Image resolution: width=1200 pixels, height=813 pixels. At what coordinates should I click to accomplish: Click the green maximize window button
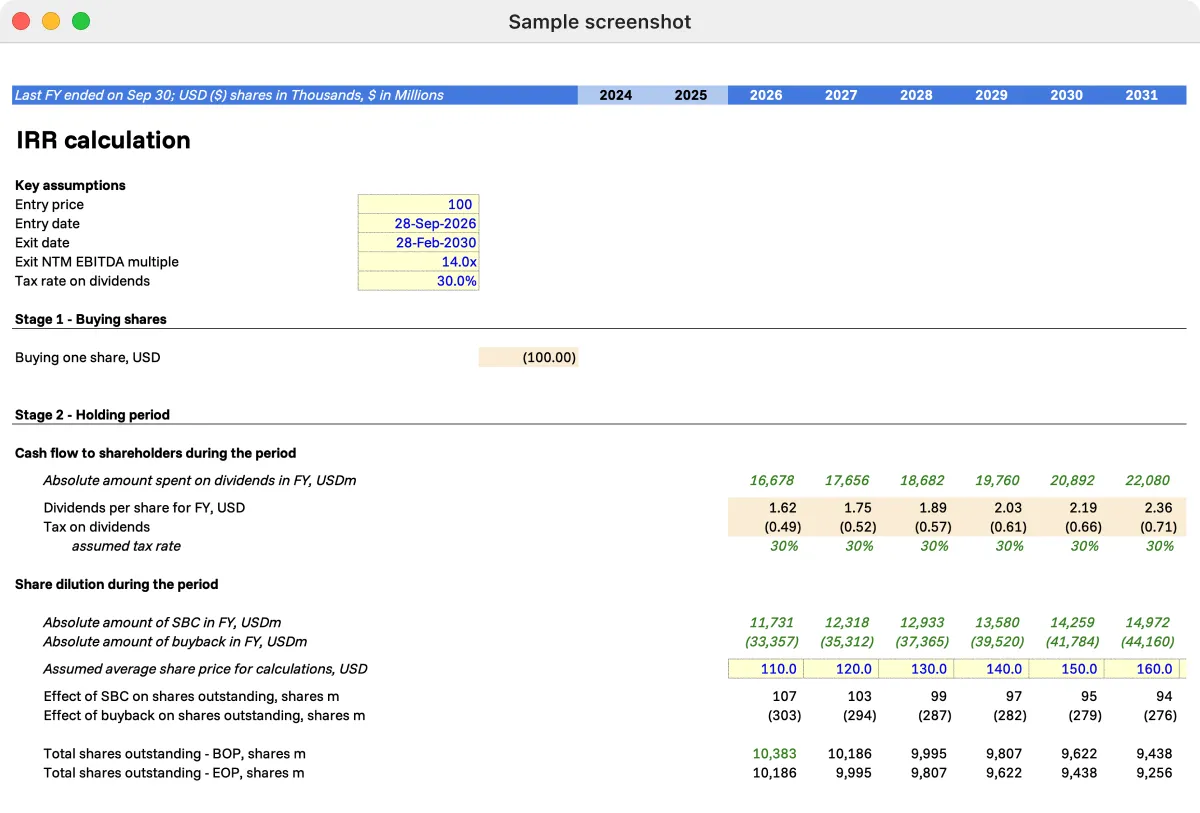tap(81, 21)
